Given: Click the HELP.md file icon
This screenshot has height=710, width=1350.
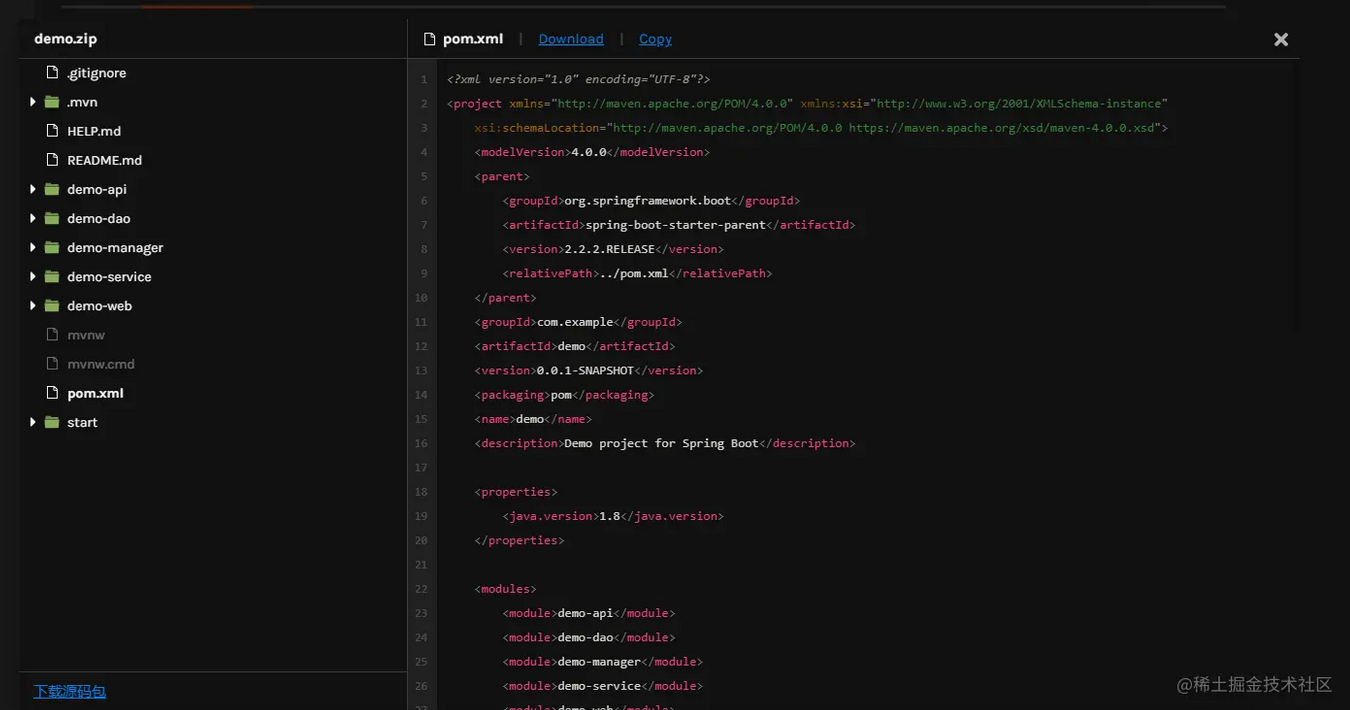Looking at the screenshot, I should tap(52, 131).
